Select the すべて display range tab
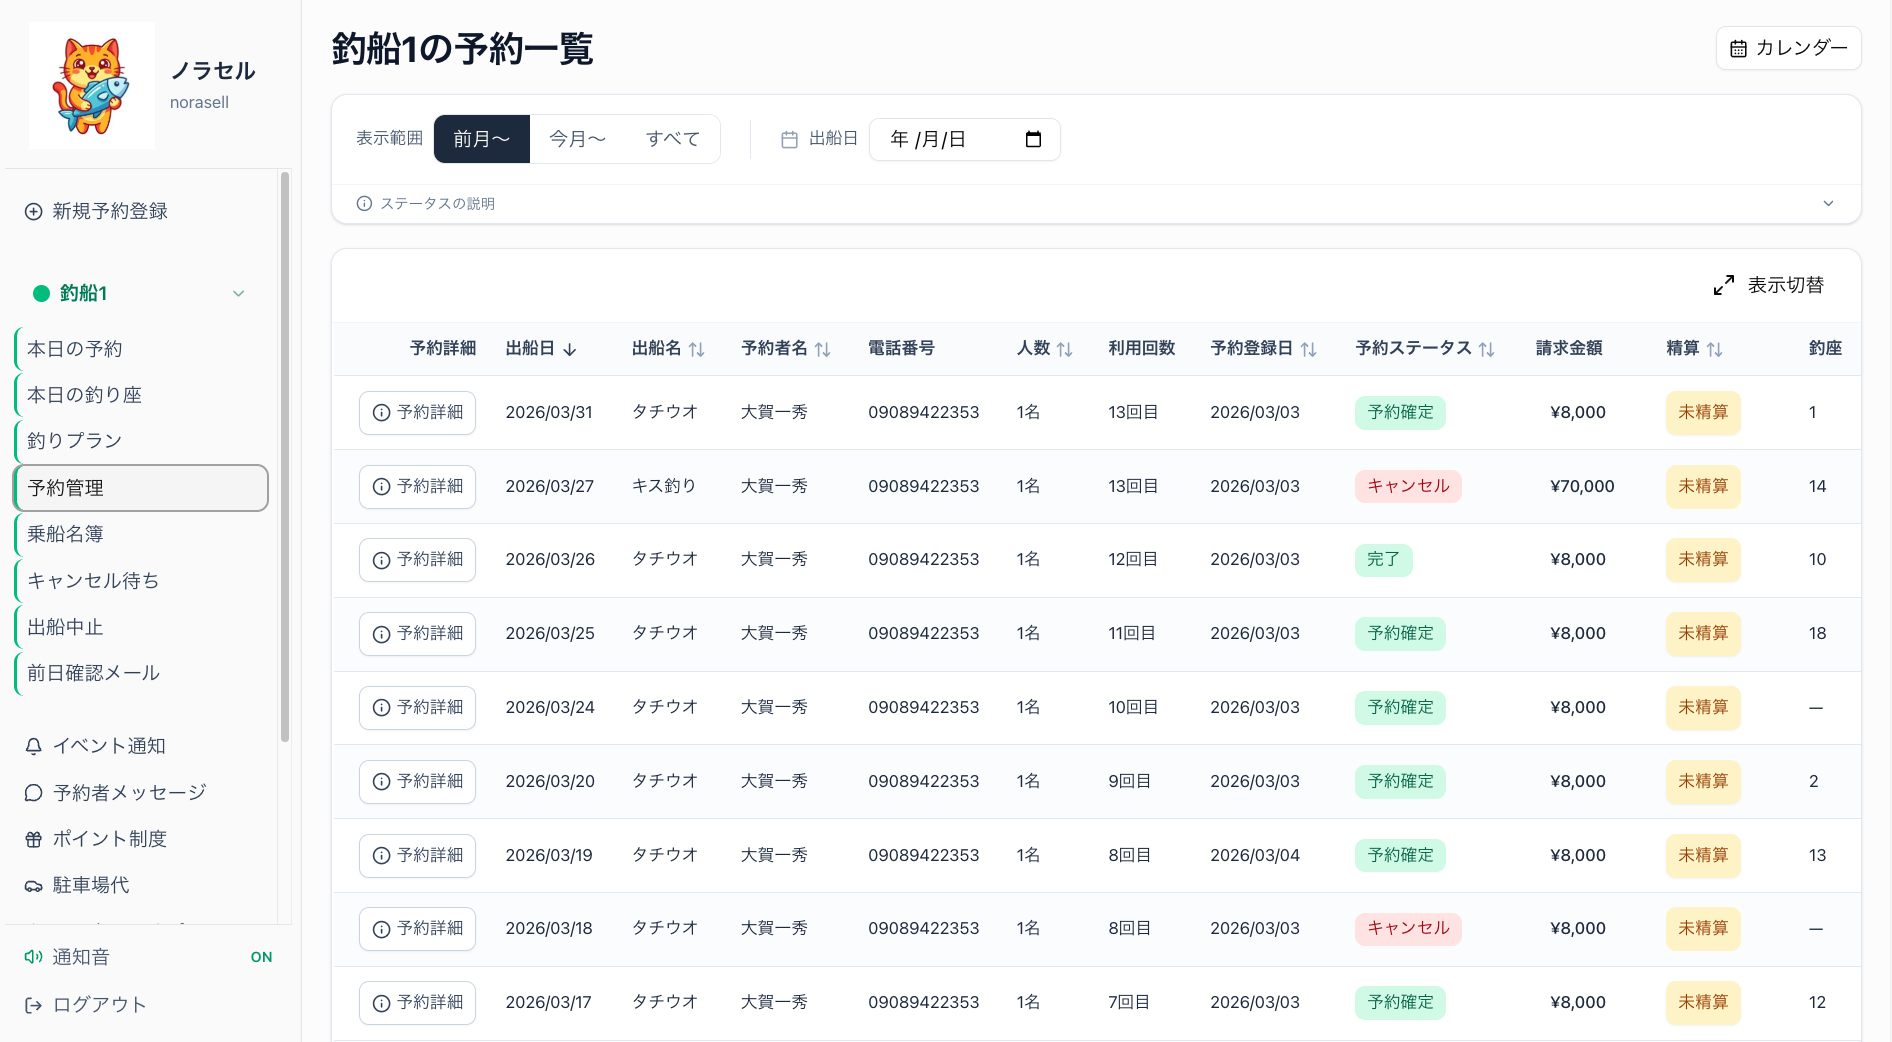This screenshot has height=1042, width=1892. (672, 139)
